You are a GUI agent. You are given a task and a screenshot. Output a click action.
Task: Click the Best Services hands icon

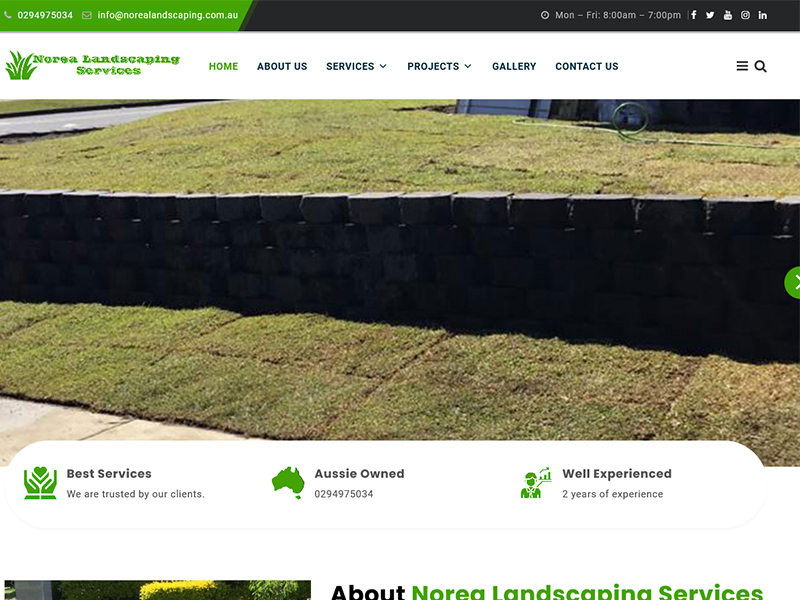tap(41, 483)
